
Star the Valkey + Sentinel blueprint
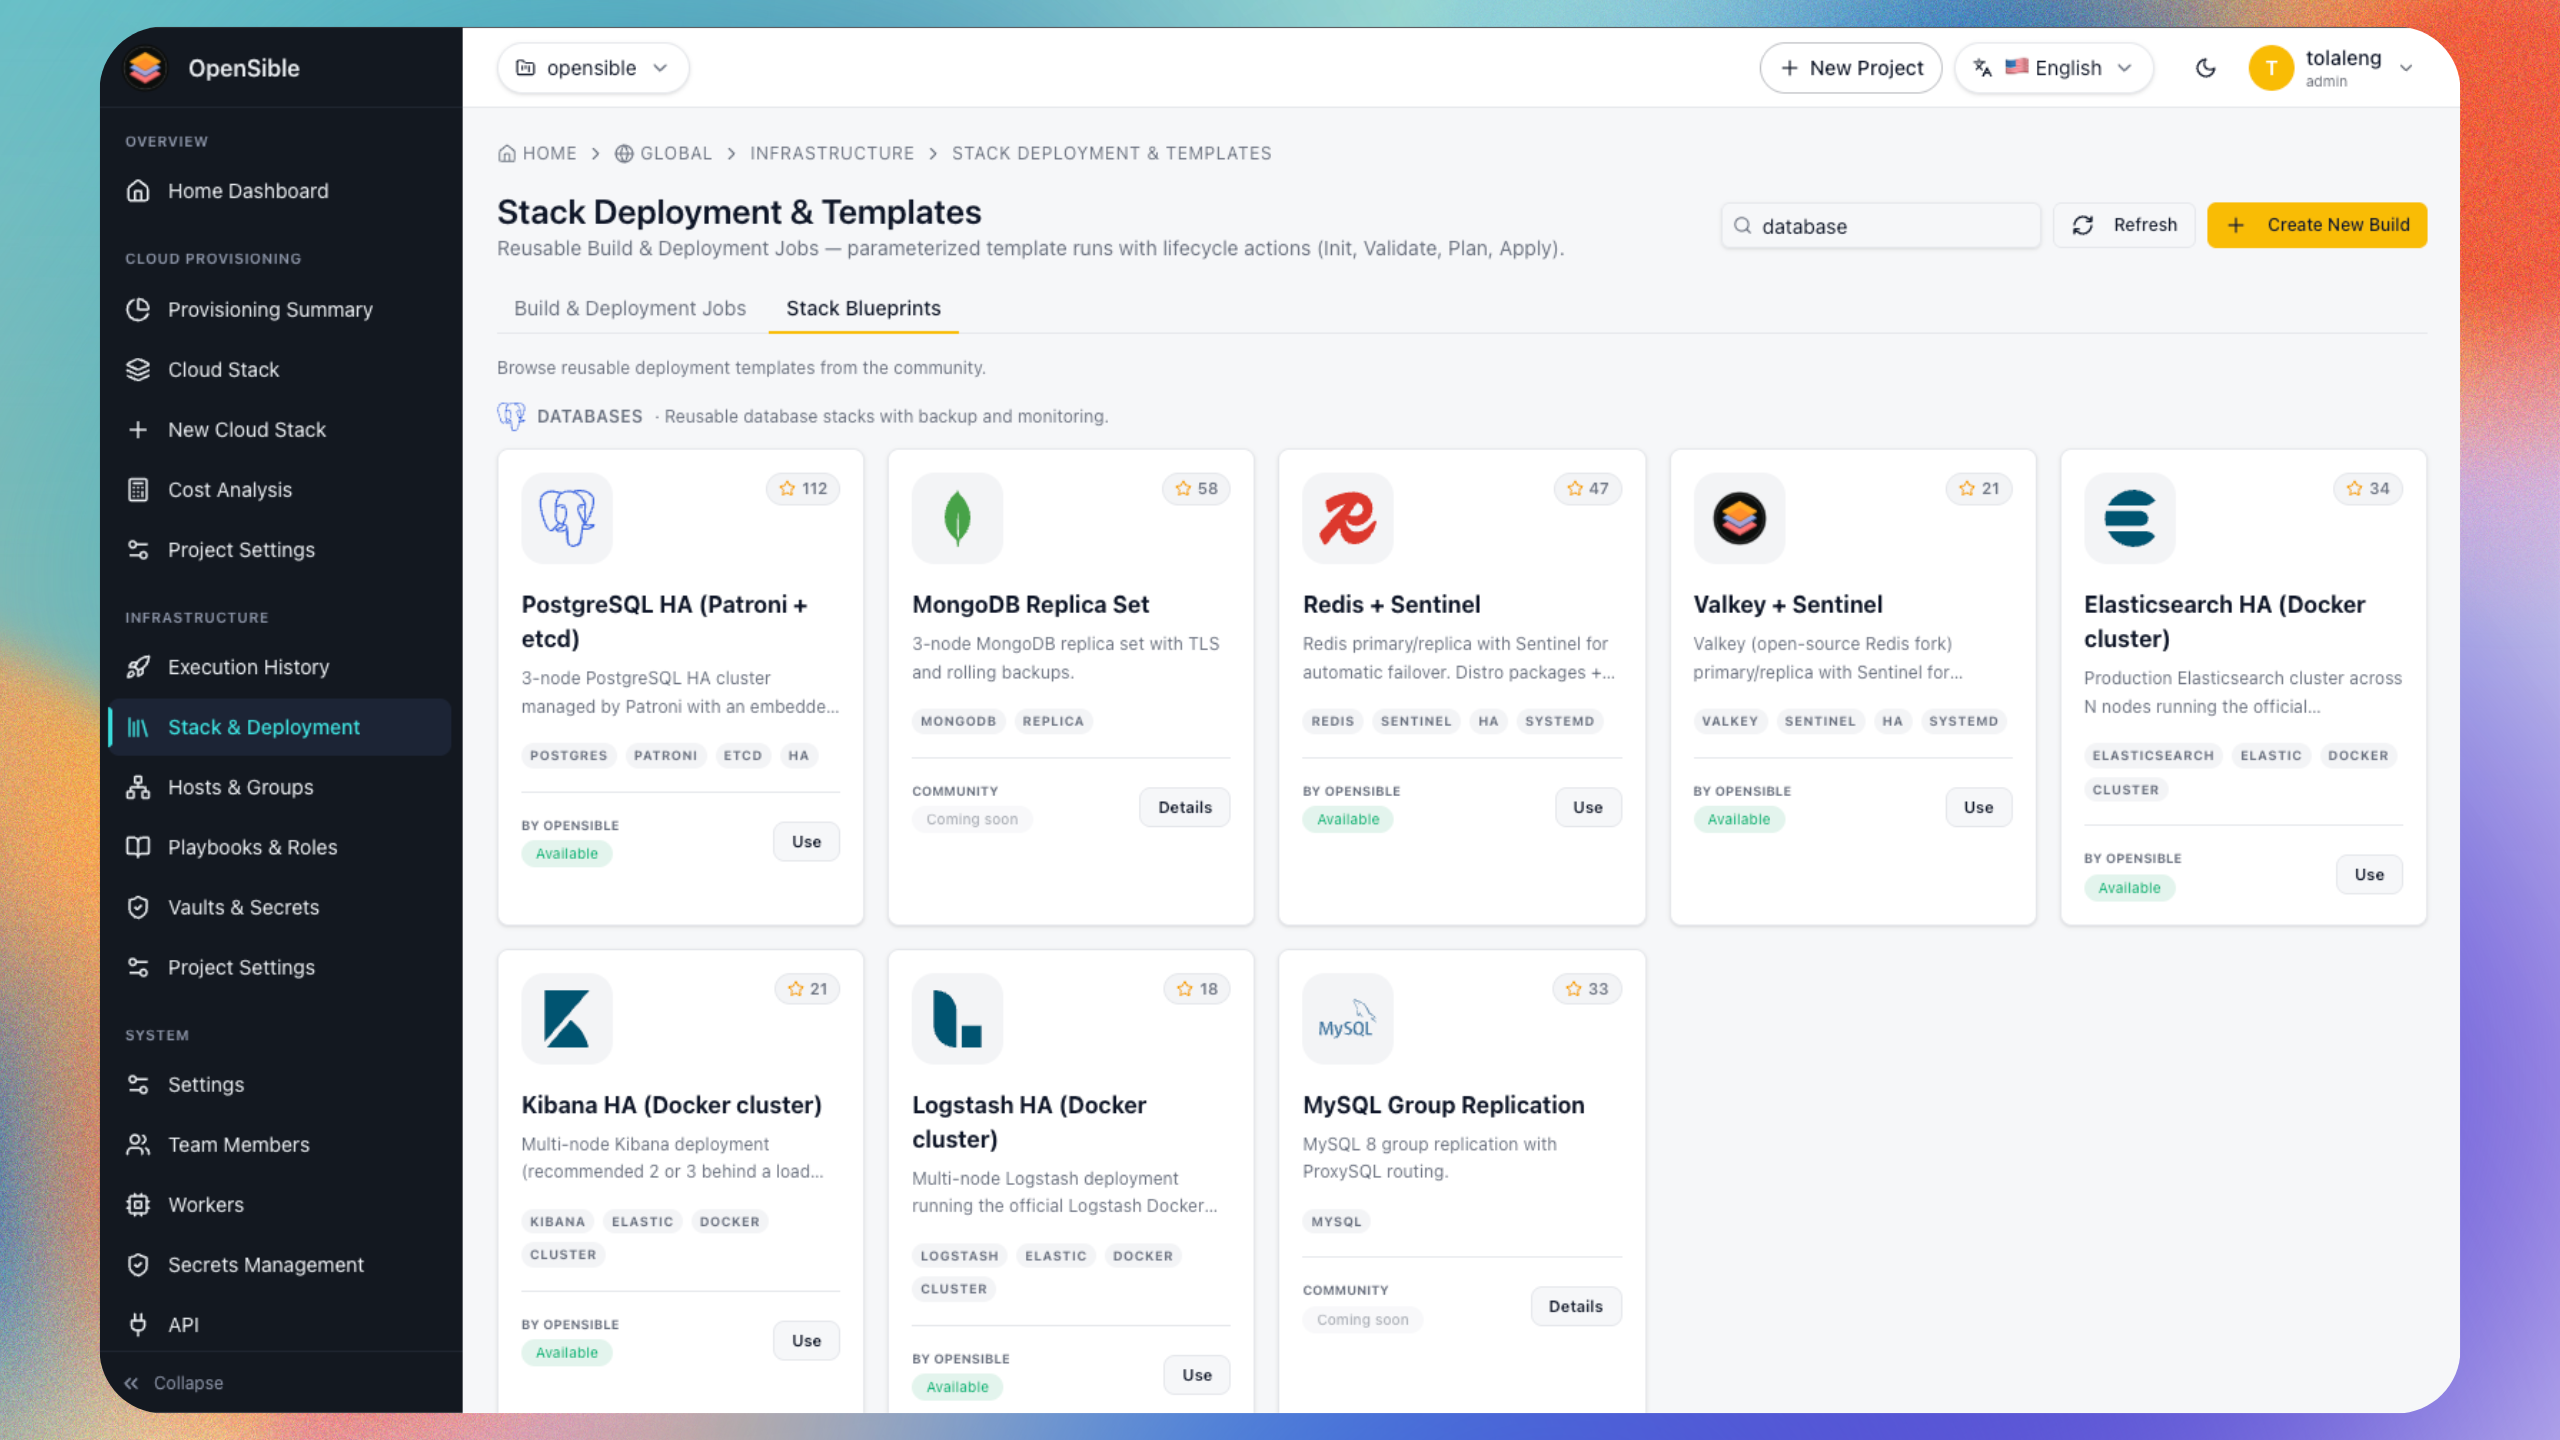coord(1979,489)
